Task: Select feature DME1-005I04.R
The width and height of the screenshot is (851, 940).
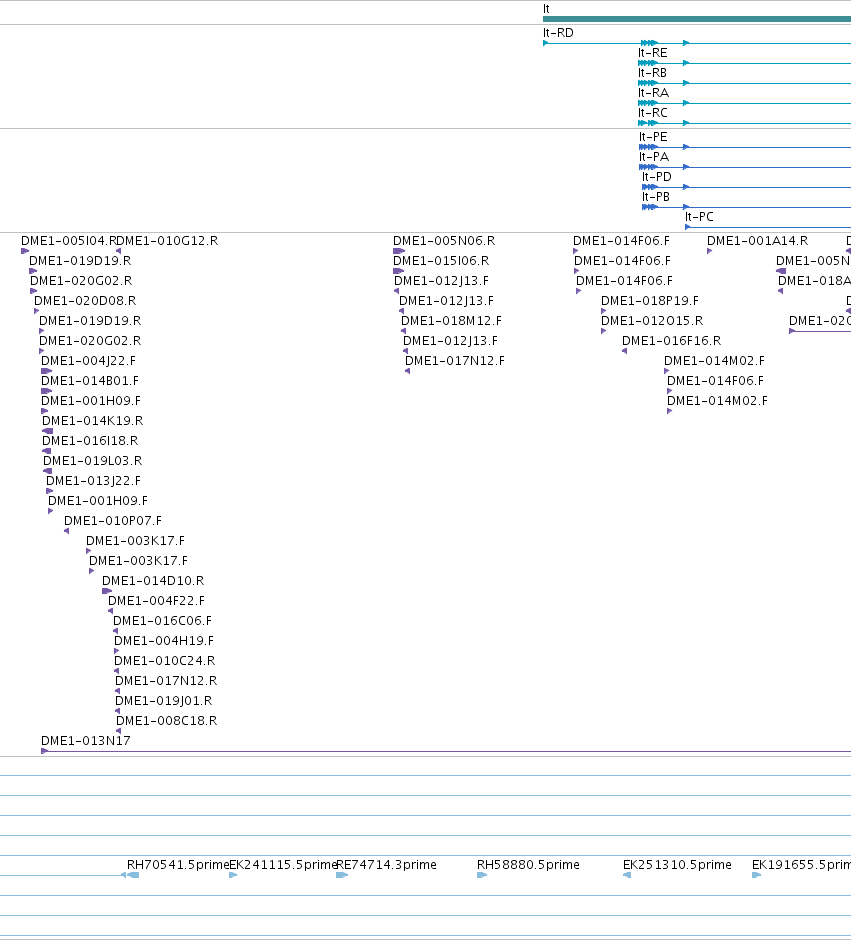Action: pos(68,240)
